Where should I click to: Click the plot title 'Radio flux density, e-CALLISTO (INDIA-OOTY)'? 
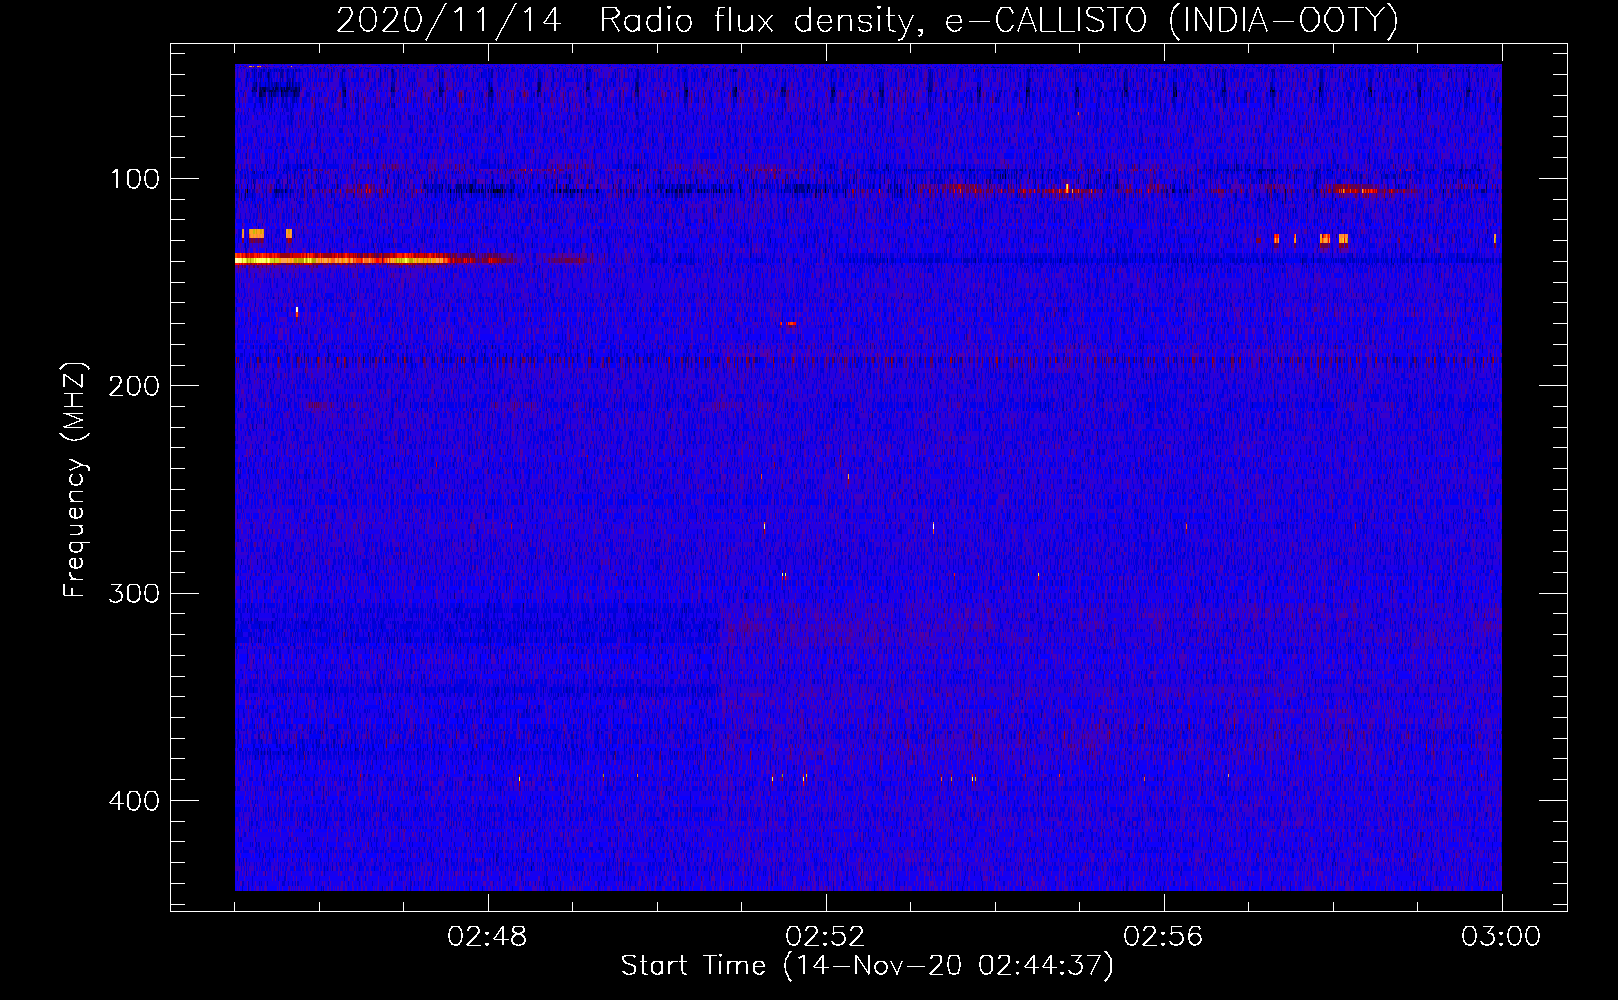point(999,20)
